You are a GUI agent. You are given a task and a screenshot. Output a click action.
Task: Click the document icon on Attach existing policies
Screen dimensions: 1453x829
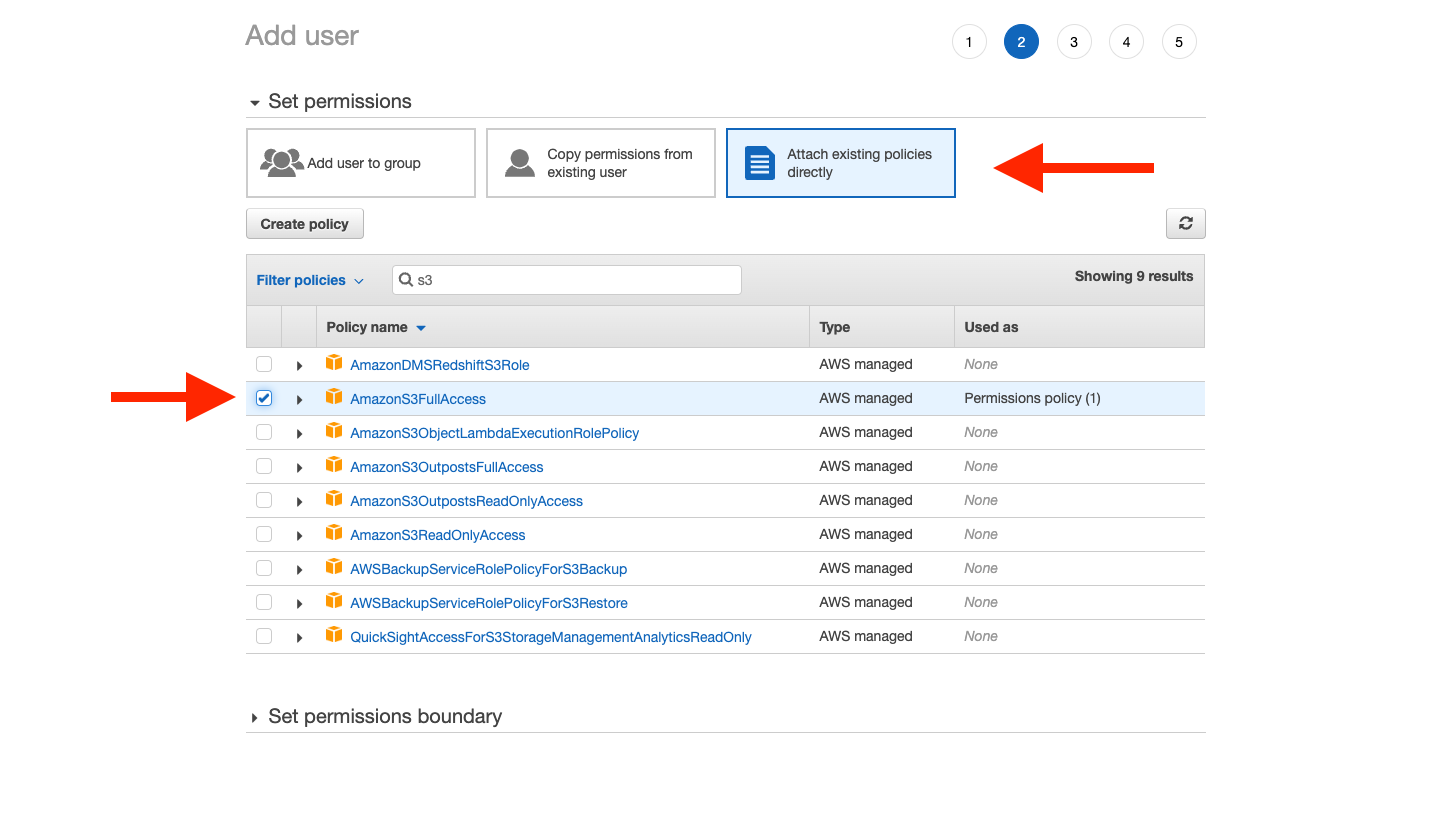point(760,163)
